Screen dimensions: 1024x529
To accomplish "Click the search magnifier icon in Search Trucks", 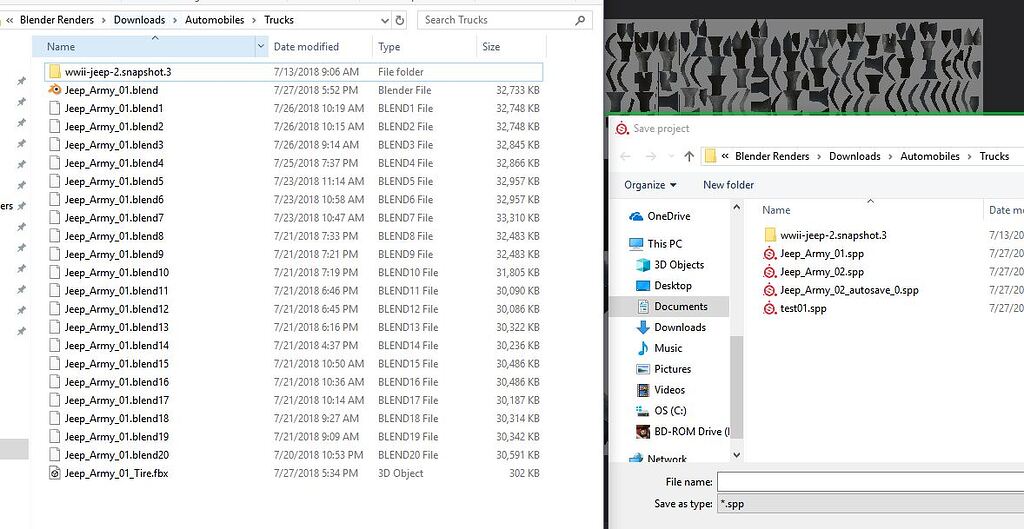I will click(579, 20).
